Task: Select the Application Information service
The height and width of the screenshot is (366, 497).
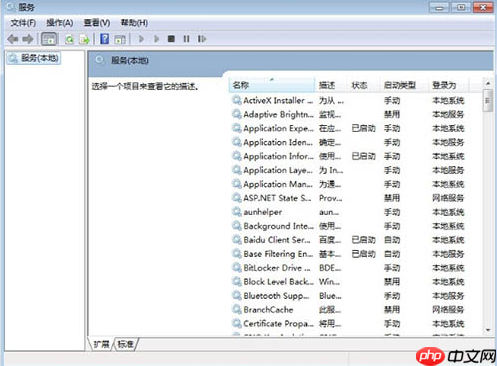Action: [348, 156]
